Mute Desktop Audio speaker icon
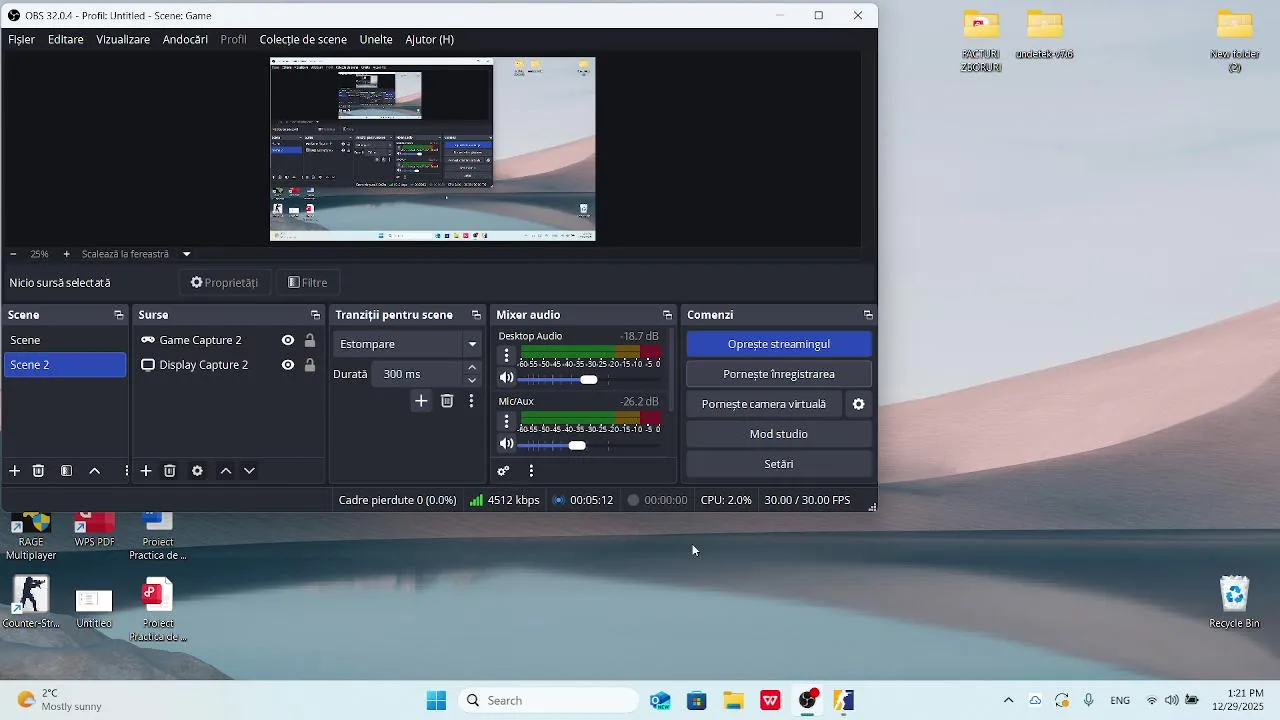The height and width of the screenshot is (720, 1280). (506, 379)
